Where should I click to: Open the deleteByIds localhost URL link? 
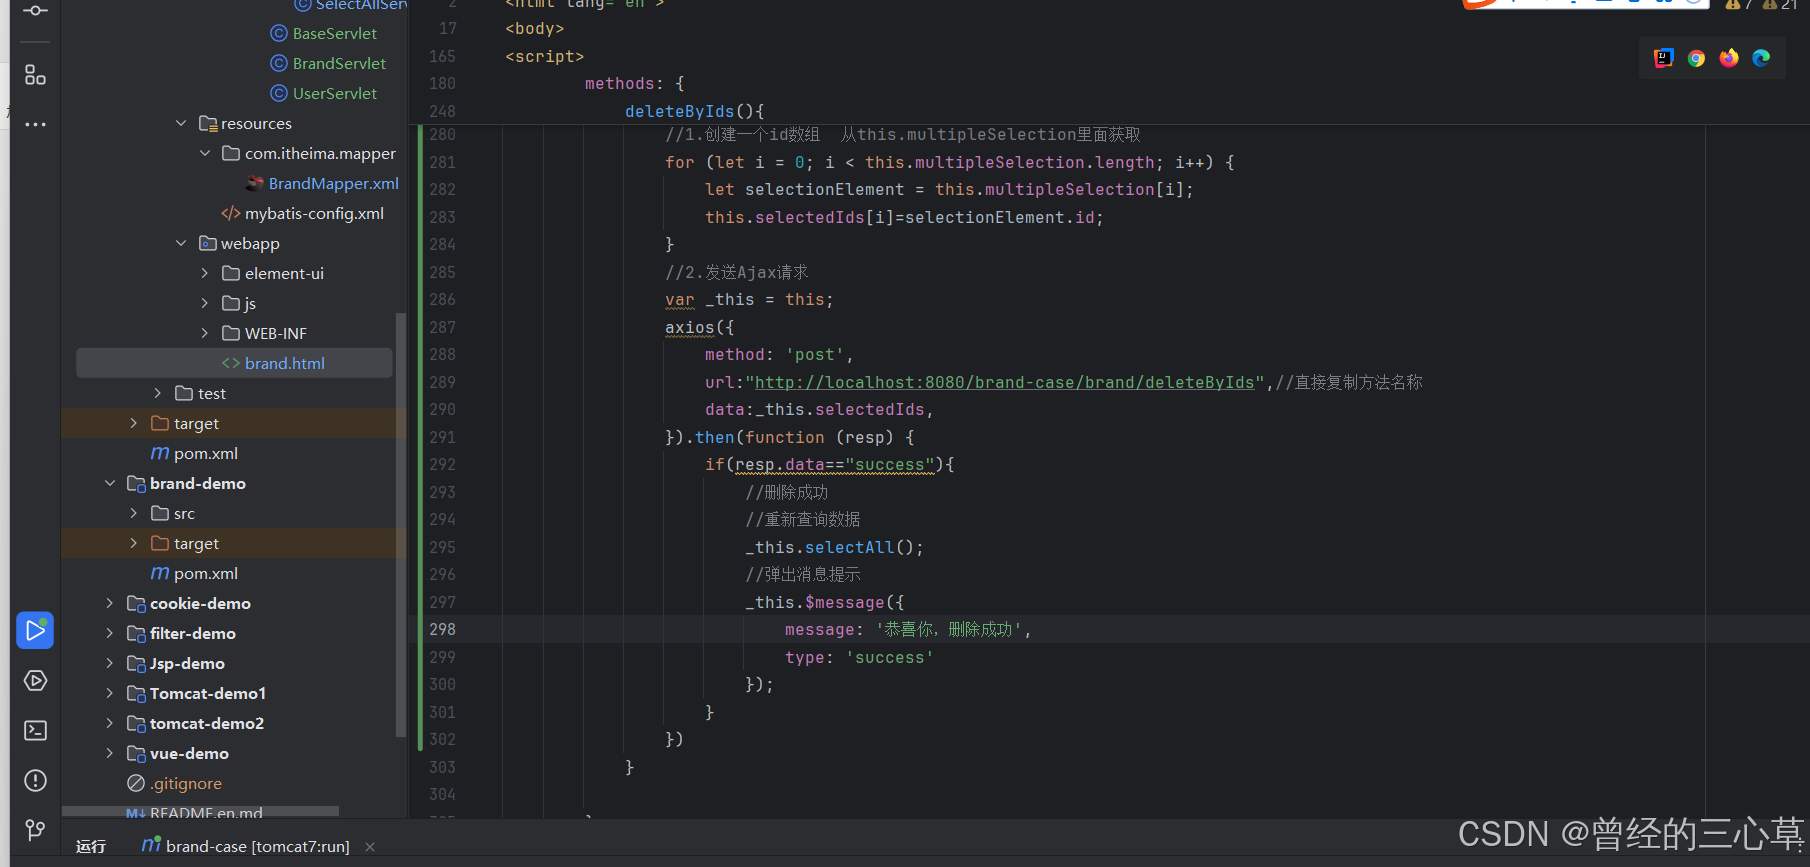pos(1004,382)
